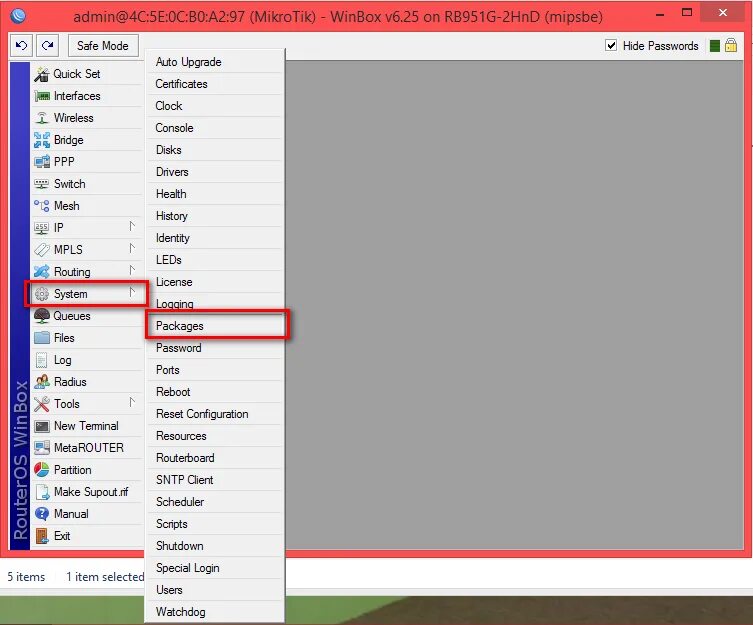This screenshot has width=753, height=625.
Task: Open the Scripts menu entry
Action: pos(215,524)
